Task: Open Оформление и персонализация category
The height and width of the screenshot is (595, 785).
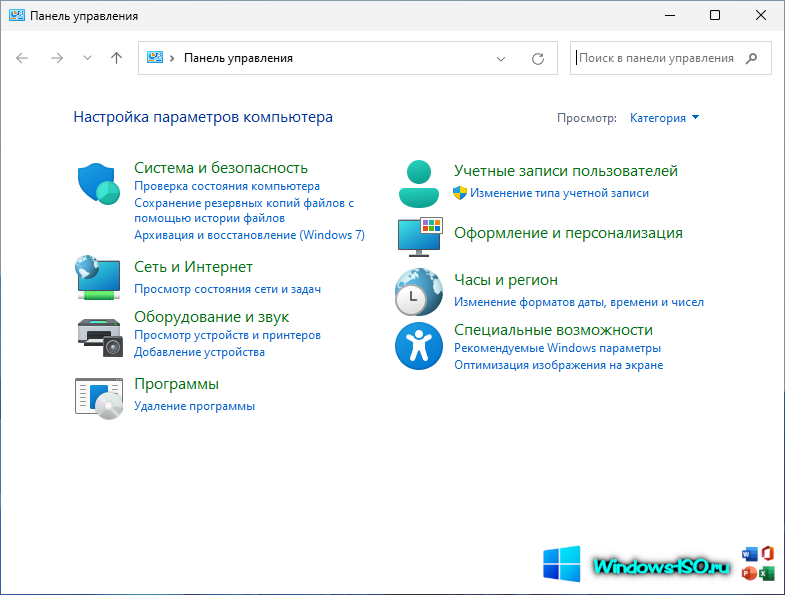Action: (x=568, y=233)
